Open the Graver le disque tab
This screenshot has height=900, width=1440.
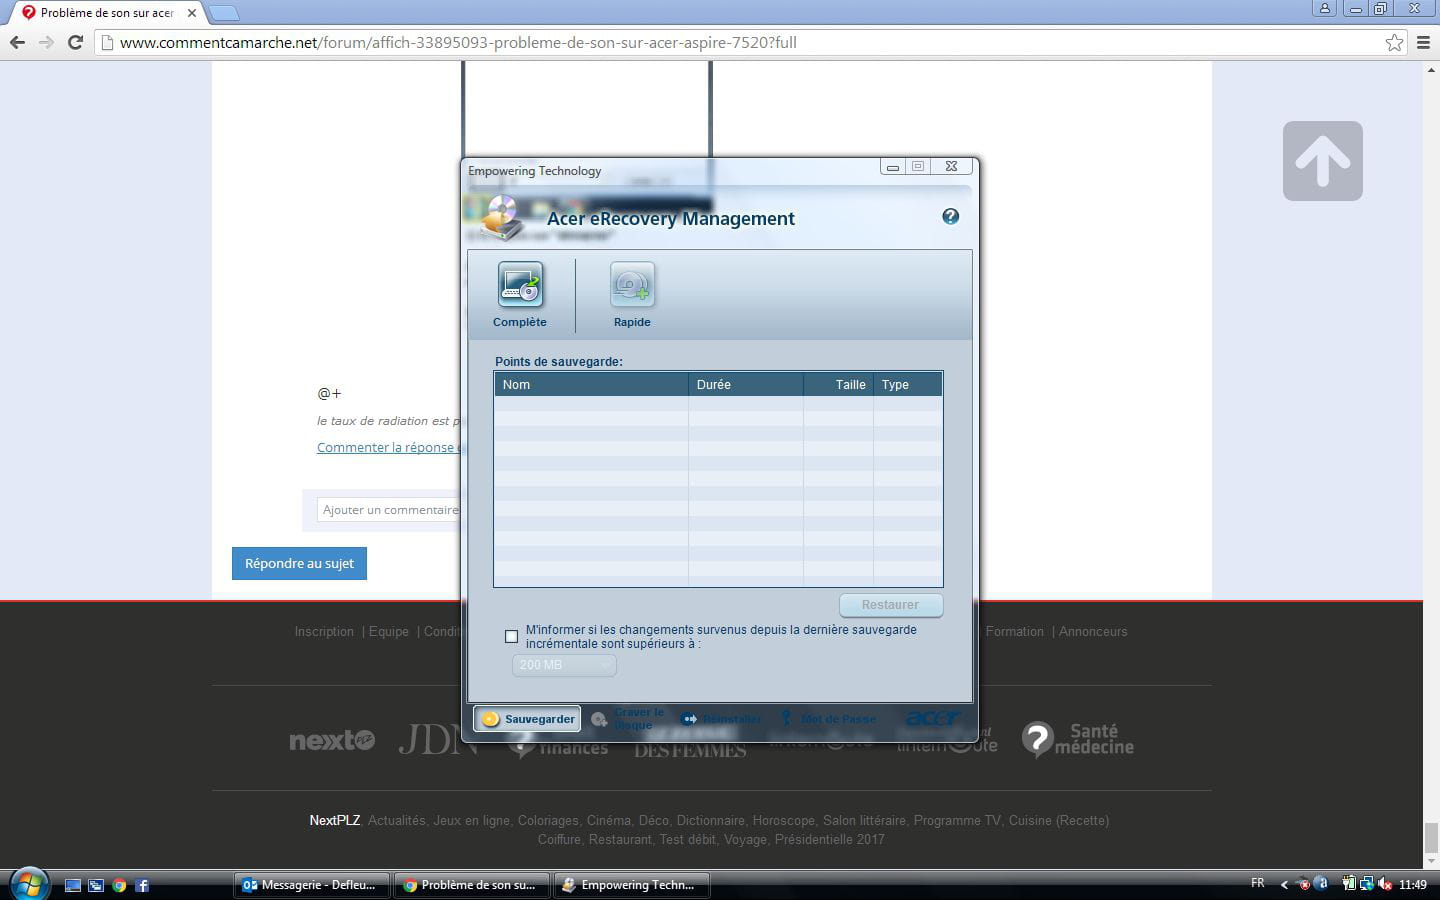pos(628,718)
